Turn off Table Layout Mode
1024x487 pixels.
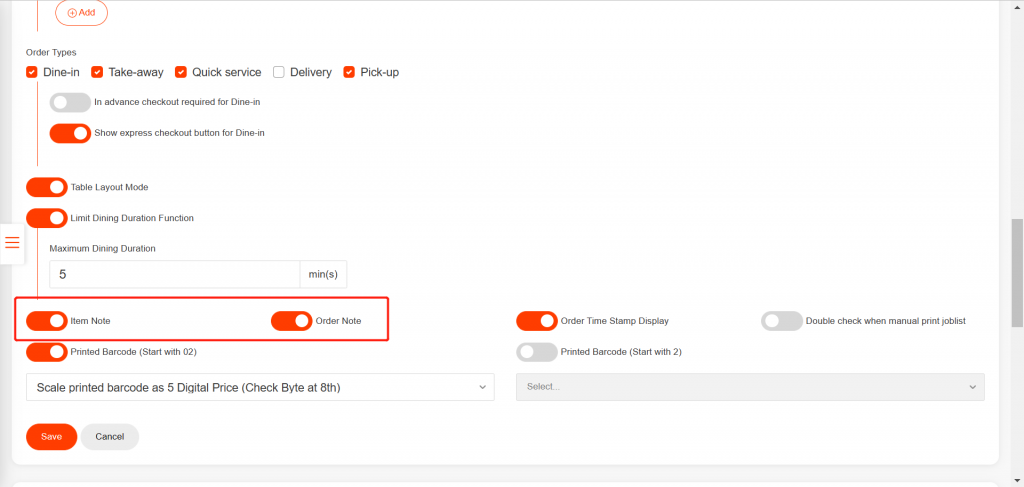pos(47,187)
